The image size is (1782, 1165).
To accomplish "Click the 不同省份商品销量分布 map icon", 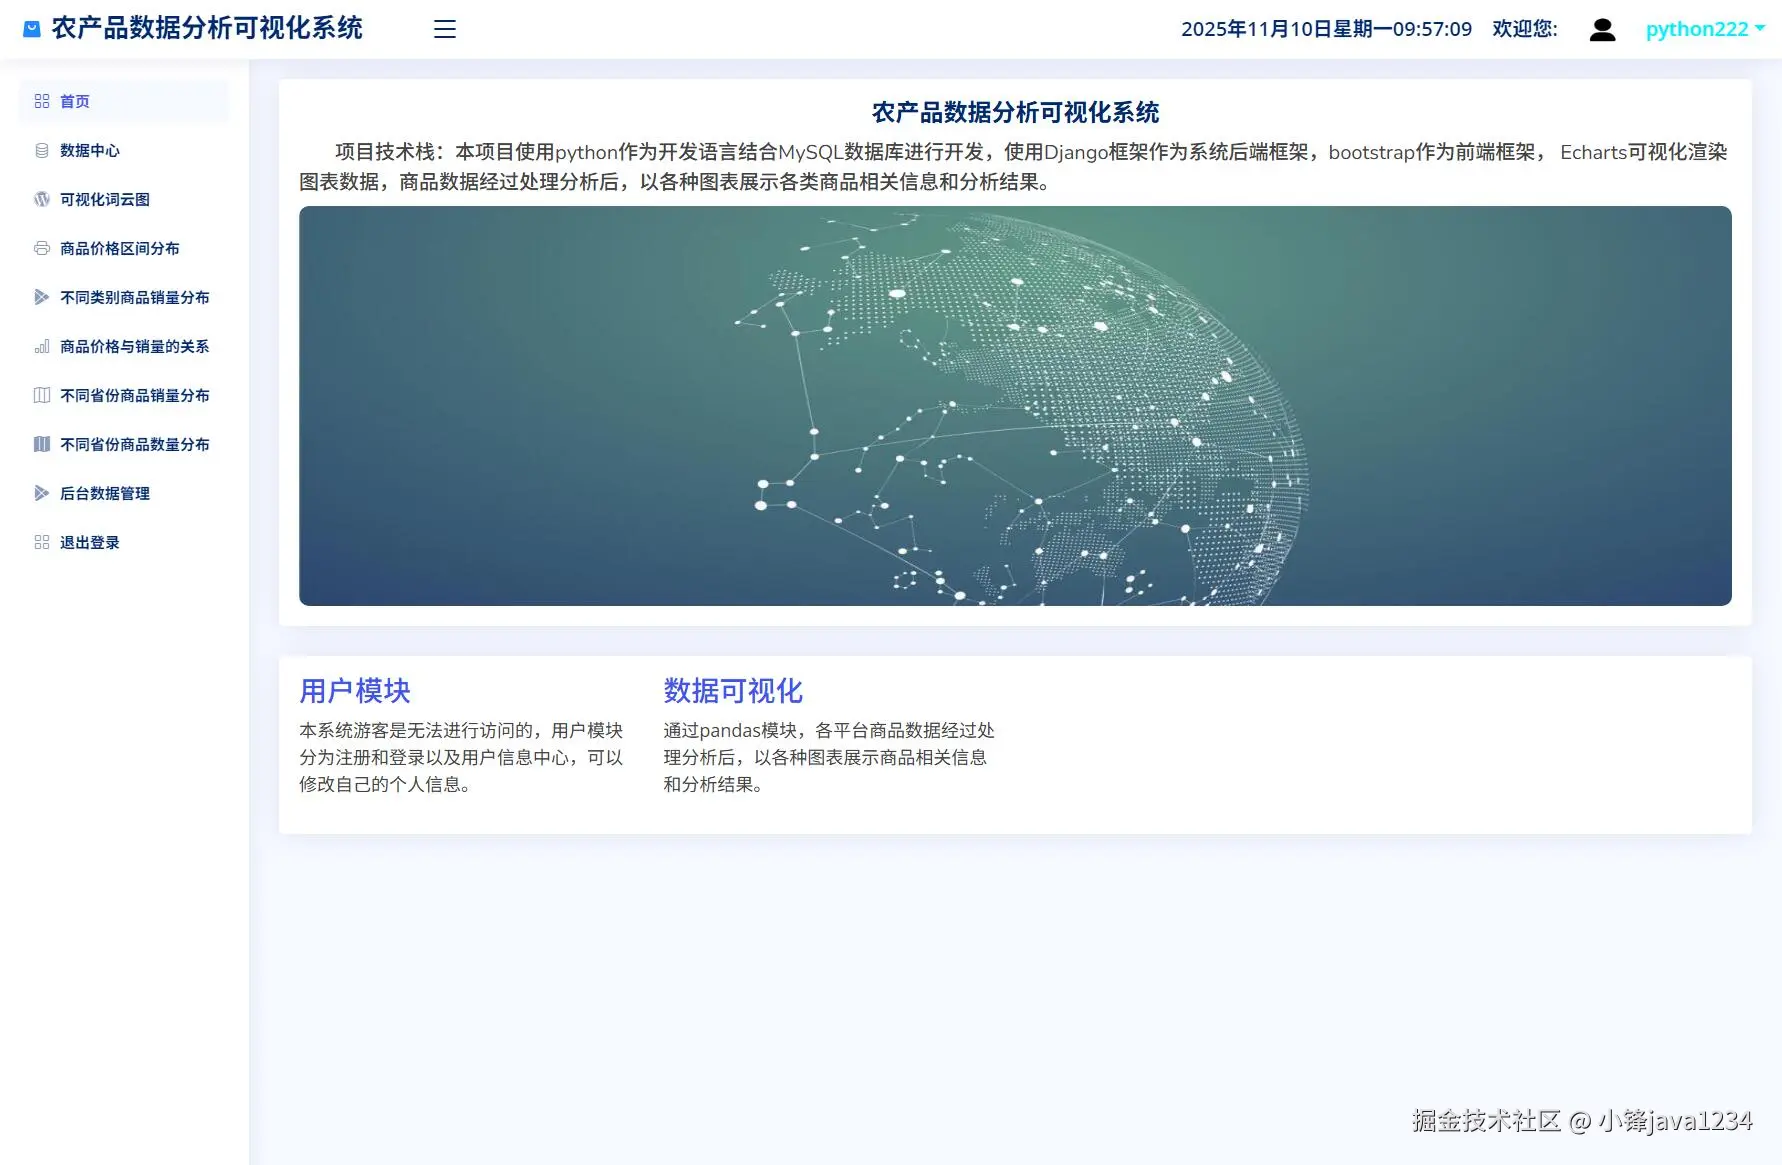I will (x=42, y=395).
